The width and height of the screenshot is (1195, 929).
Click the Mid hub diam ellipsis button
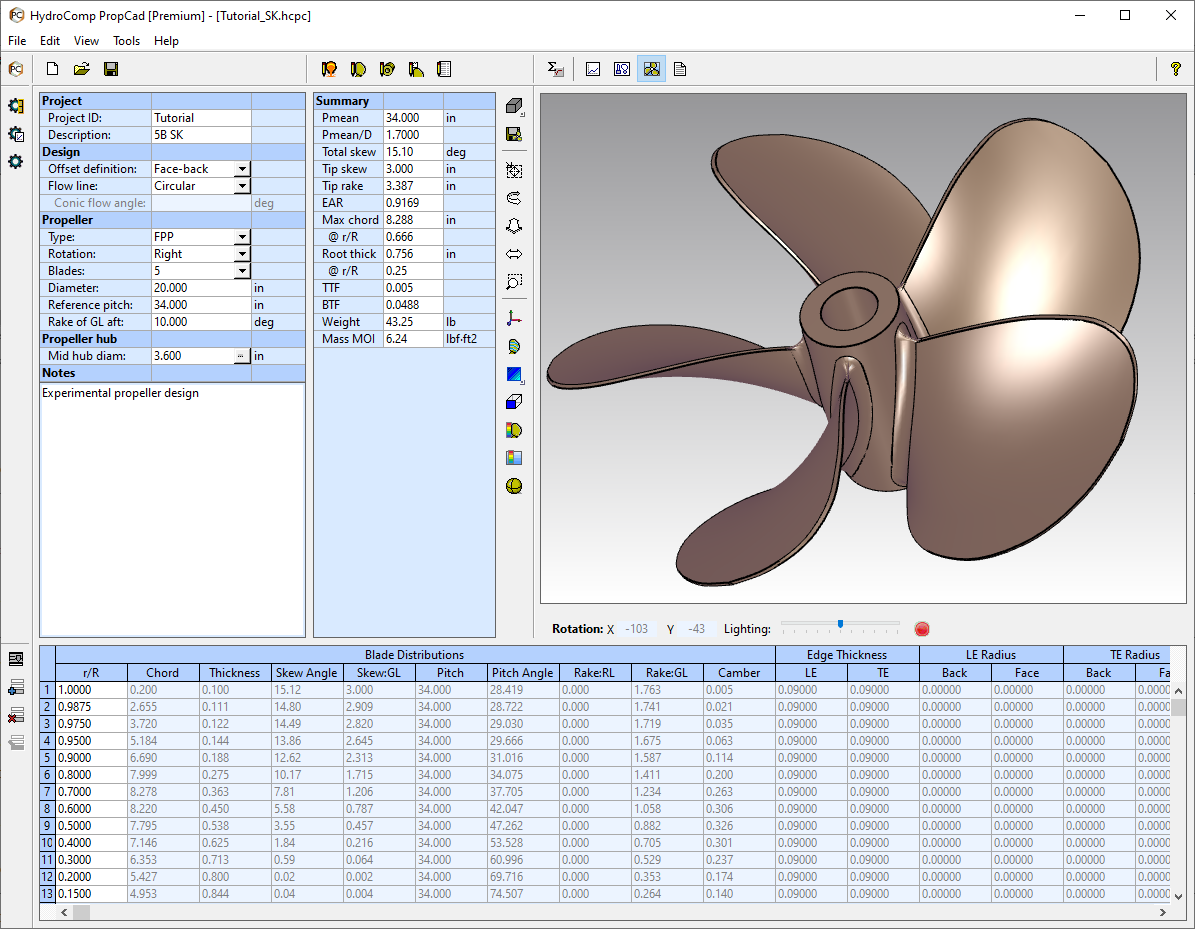[240, 356]
